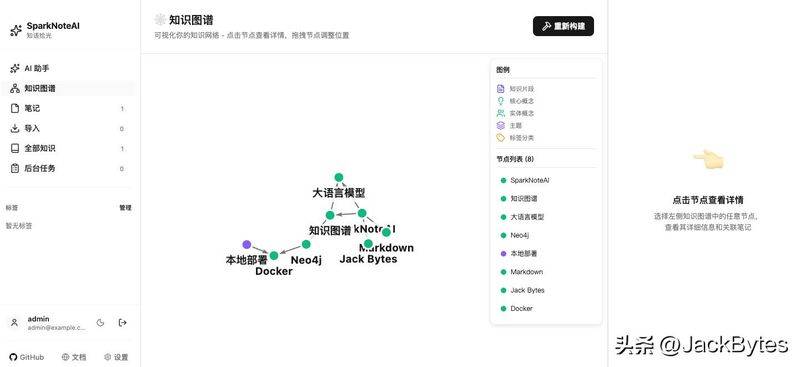Click the 知识图谱 graph node
The height and width of the screenshot is (367, 800).
[330, 215]
